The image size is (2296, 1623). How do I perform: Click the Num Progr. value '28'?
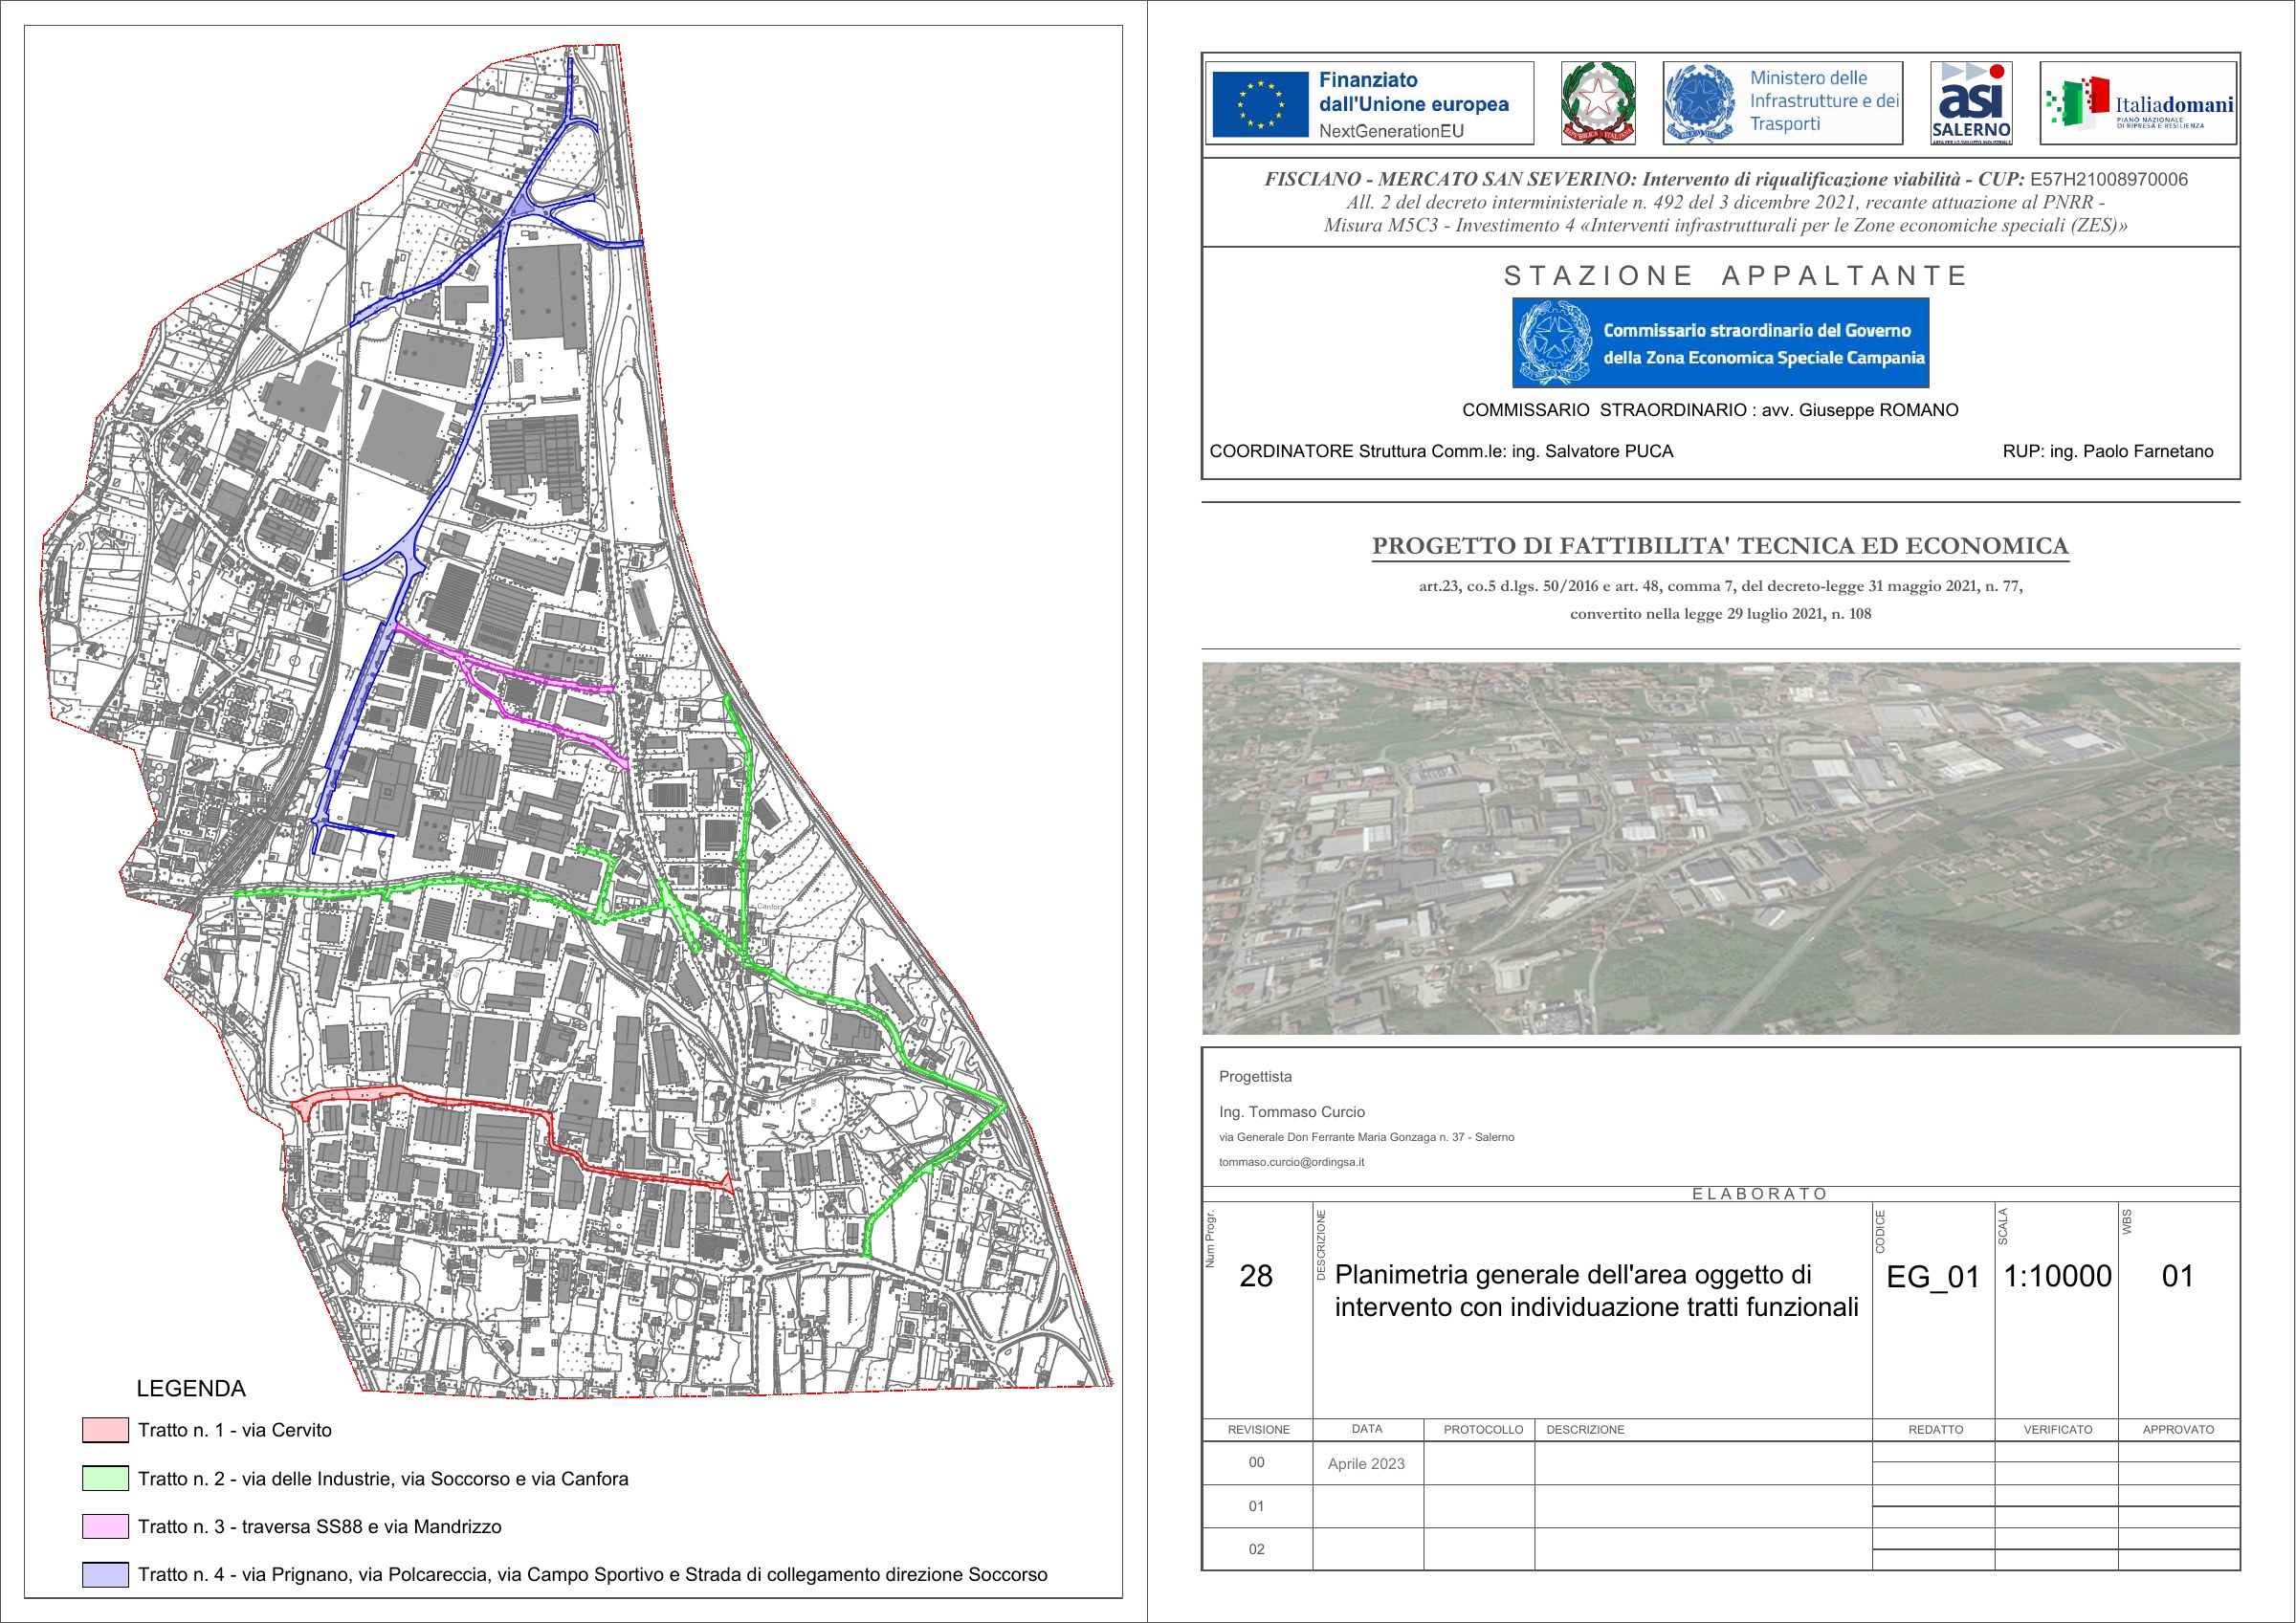point(1256,1276)
